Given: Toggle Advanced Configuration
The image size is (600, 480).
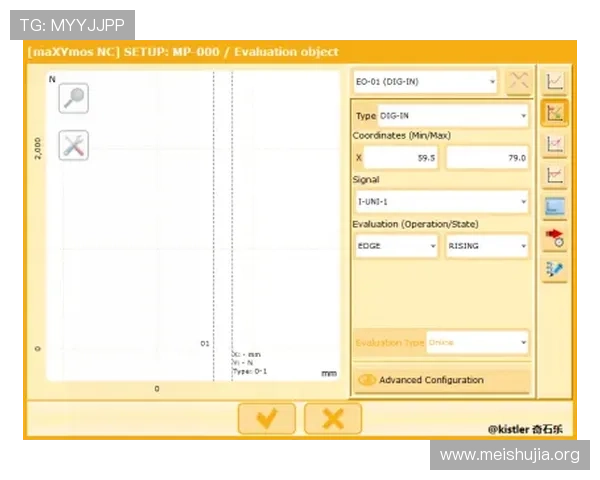Looking at the screenshot, I should tap(441, 380).
